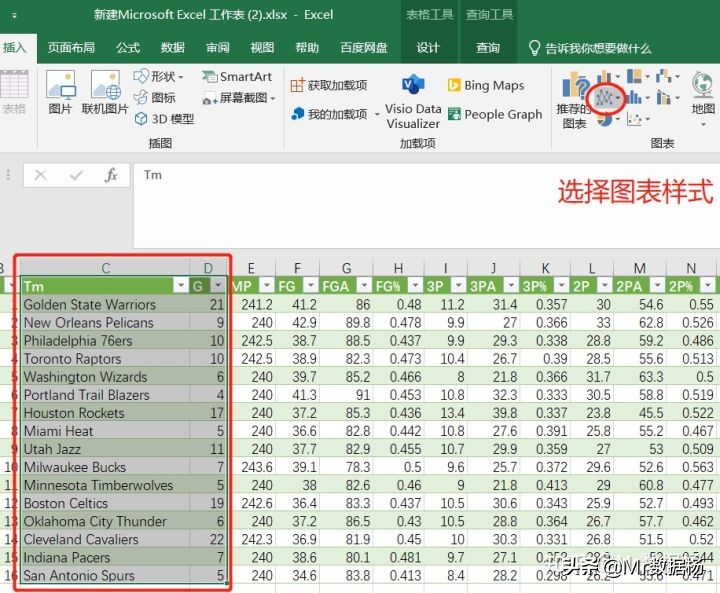Insert Icons (图标)
Viewport: 720px width, 593px height.
coord(155,97)
